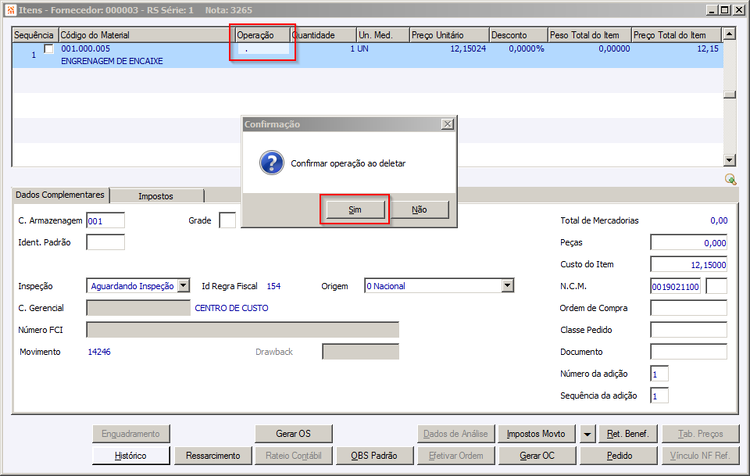Close the Confirmação dialog with X
This screenshot has width=750, height=476.
tap(447, 124)
